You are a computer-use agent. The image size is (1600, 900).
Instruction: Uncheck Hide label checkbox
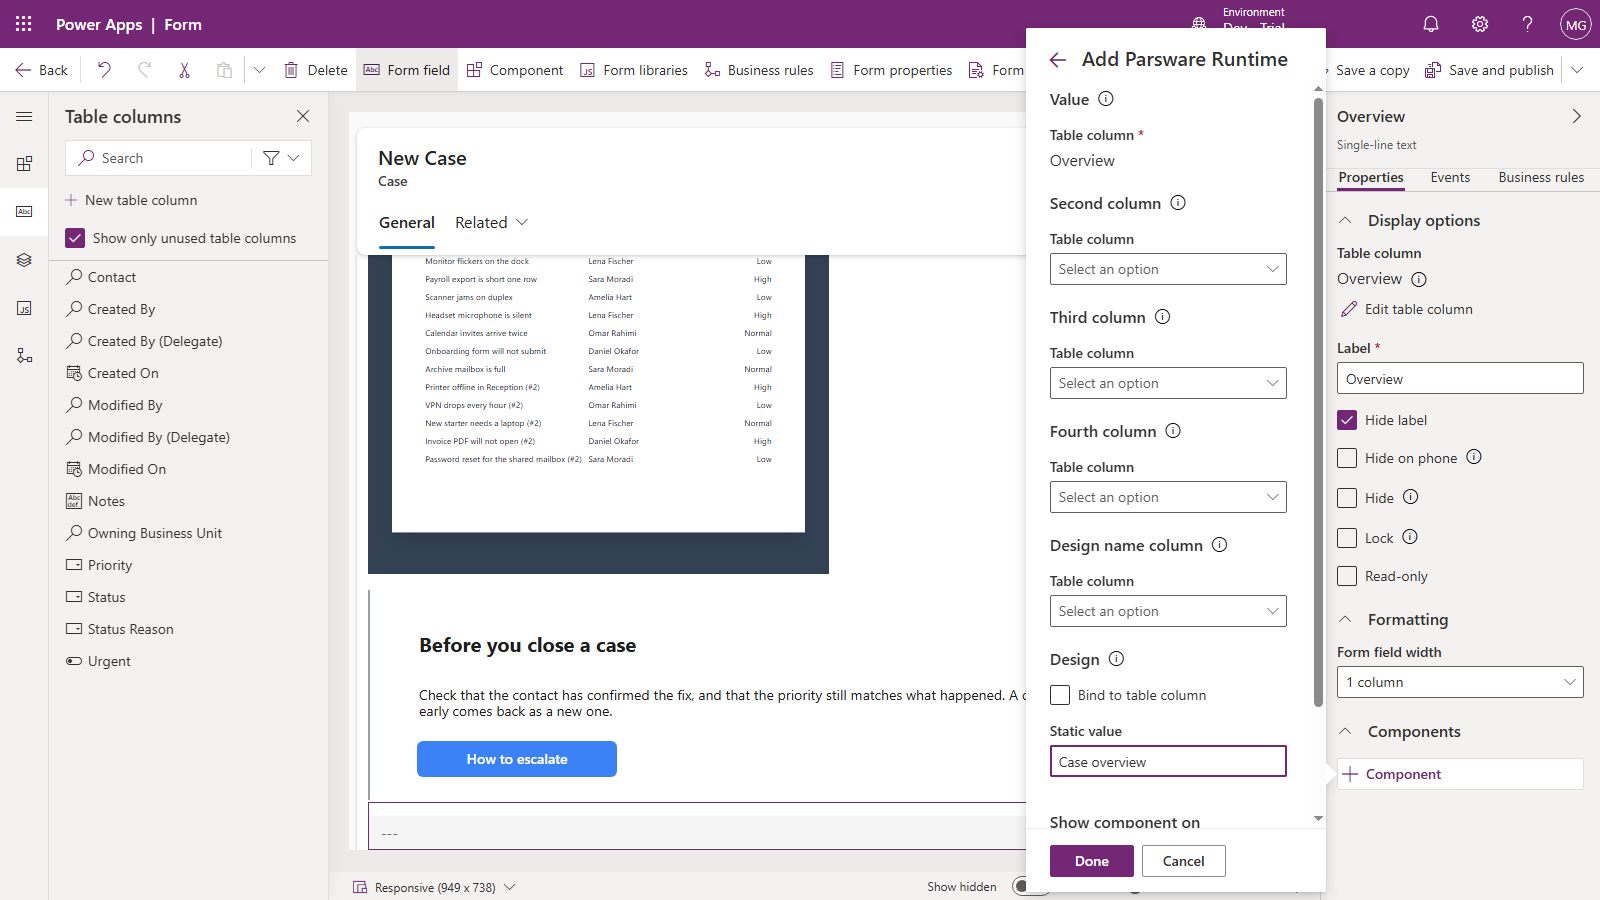pos(1347,420)
